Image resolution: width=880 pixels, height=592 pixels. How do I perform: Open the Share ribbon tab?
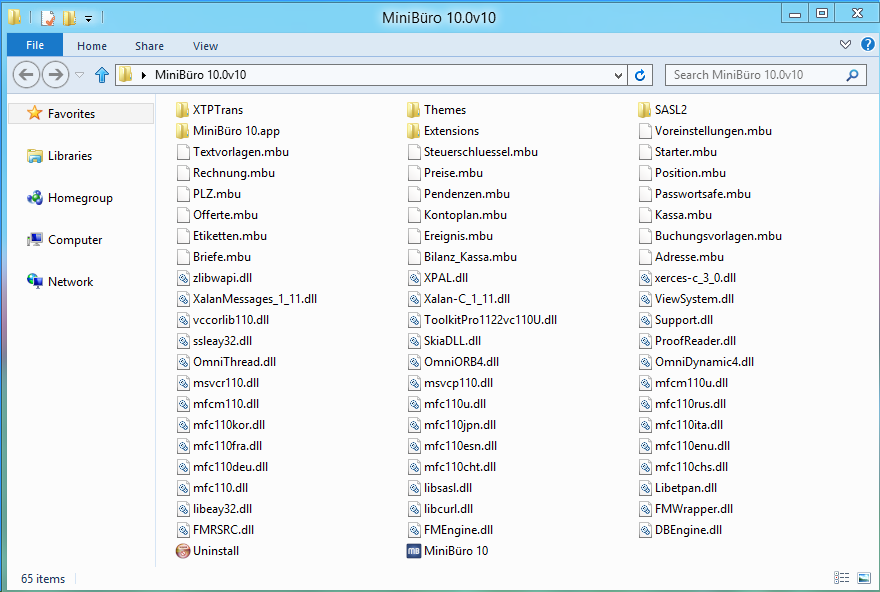pyautogui.click(x=149, y=46)
